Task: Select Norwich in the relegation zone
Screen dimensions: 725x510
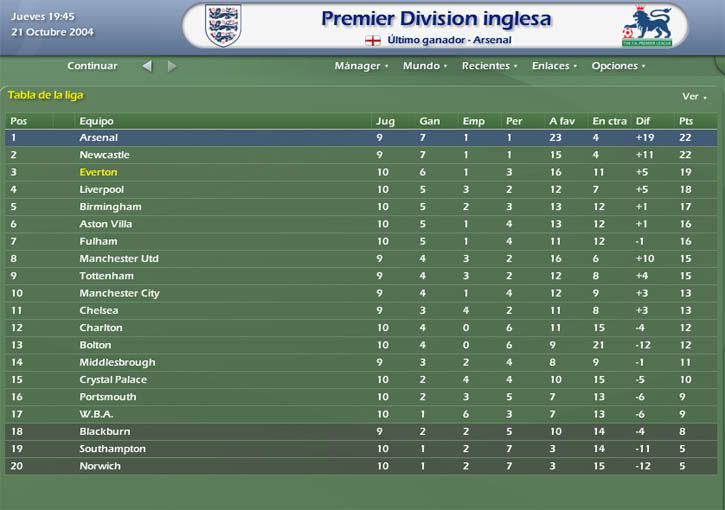Action: pyautogui.click(x=361, y=466)
